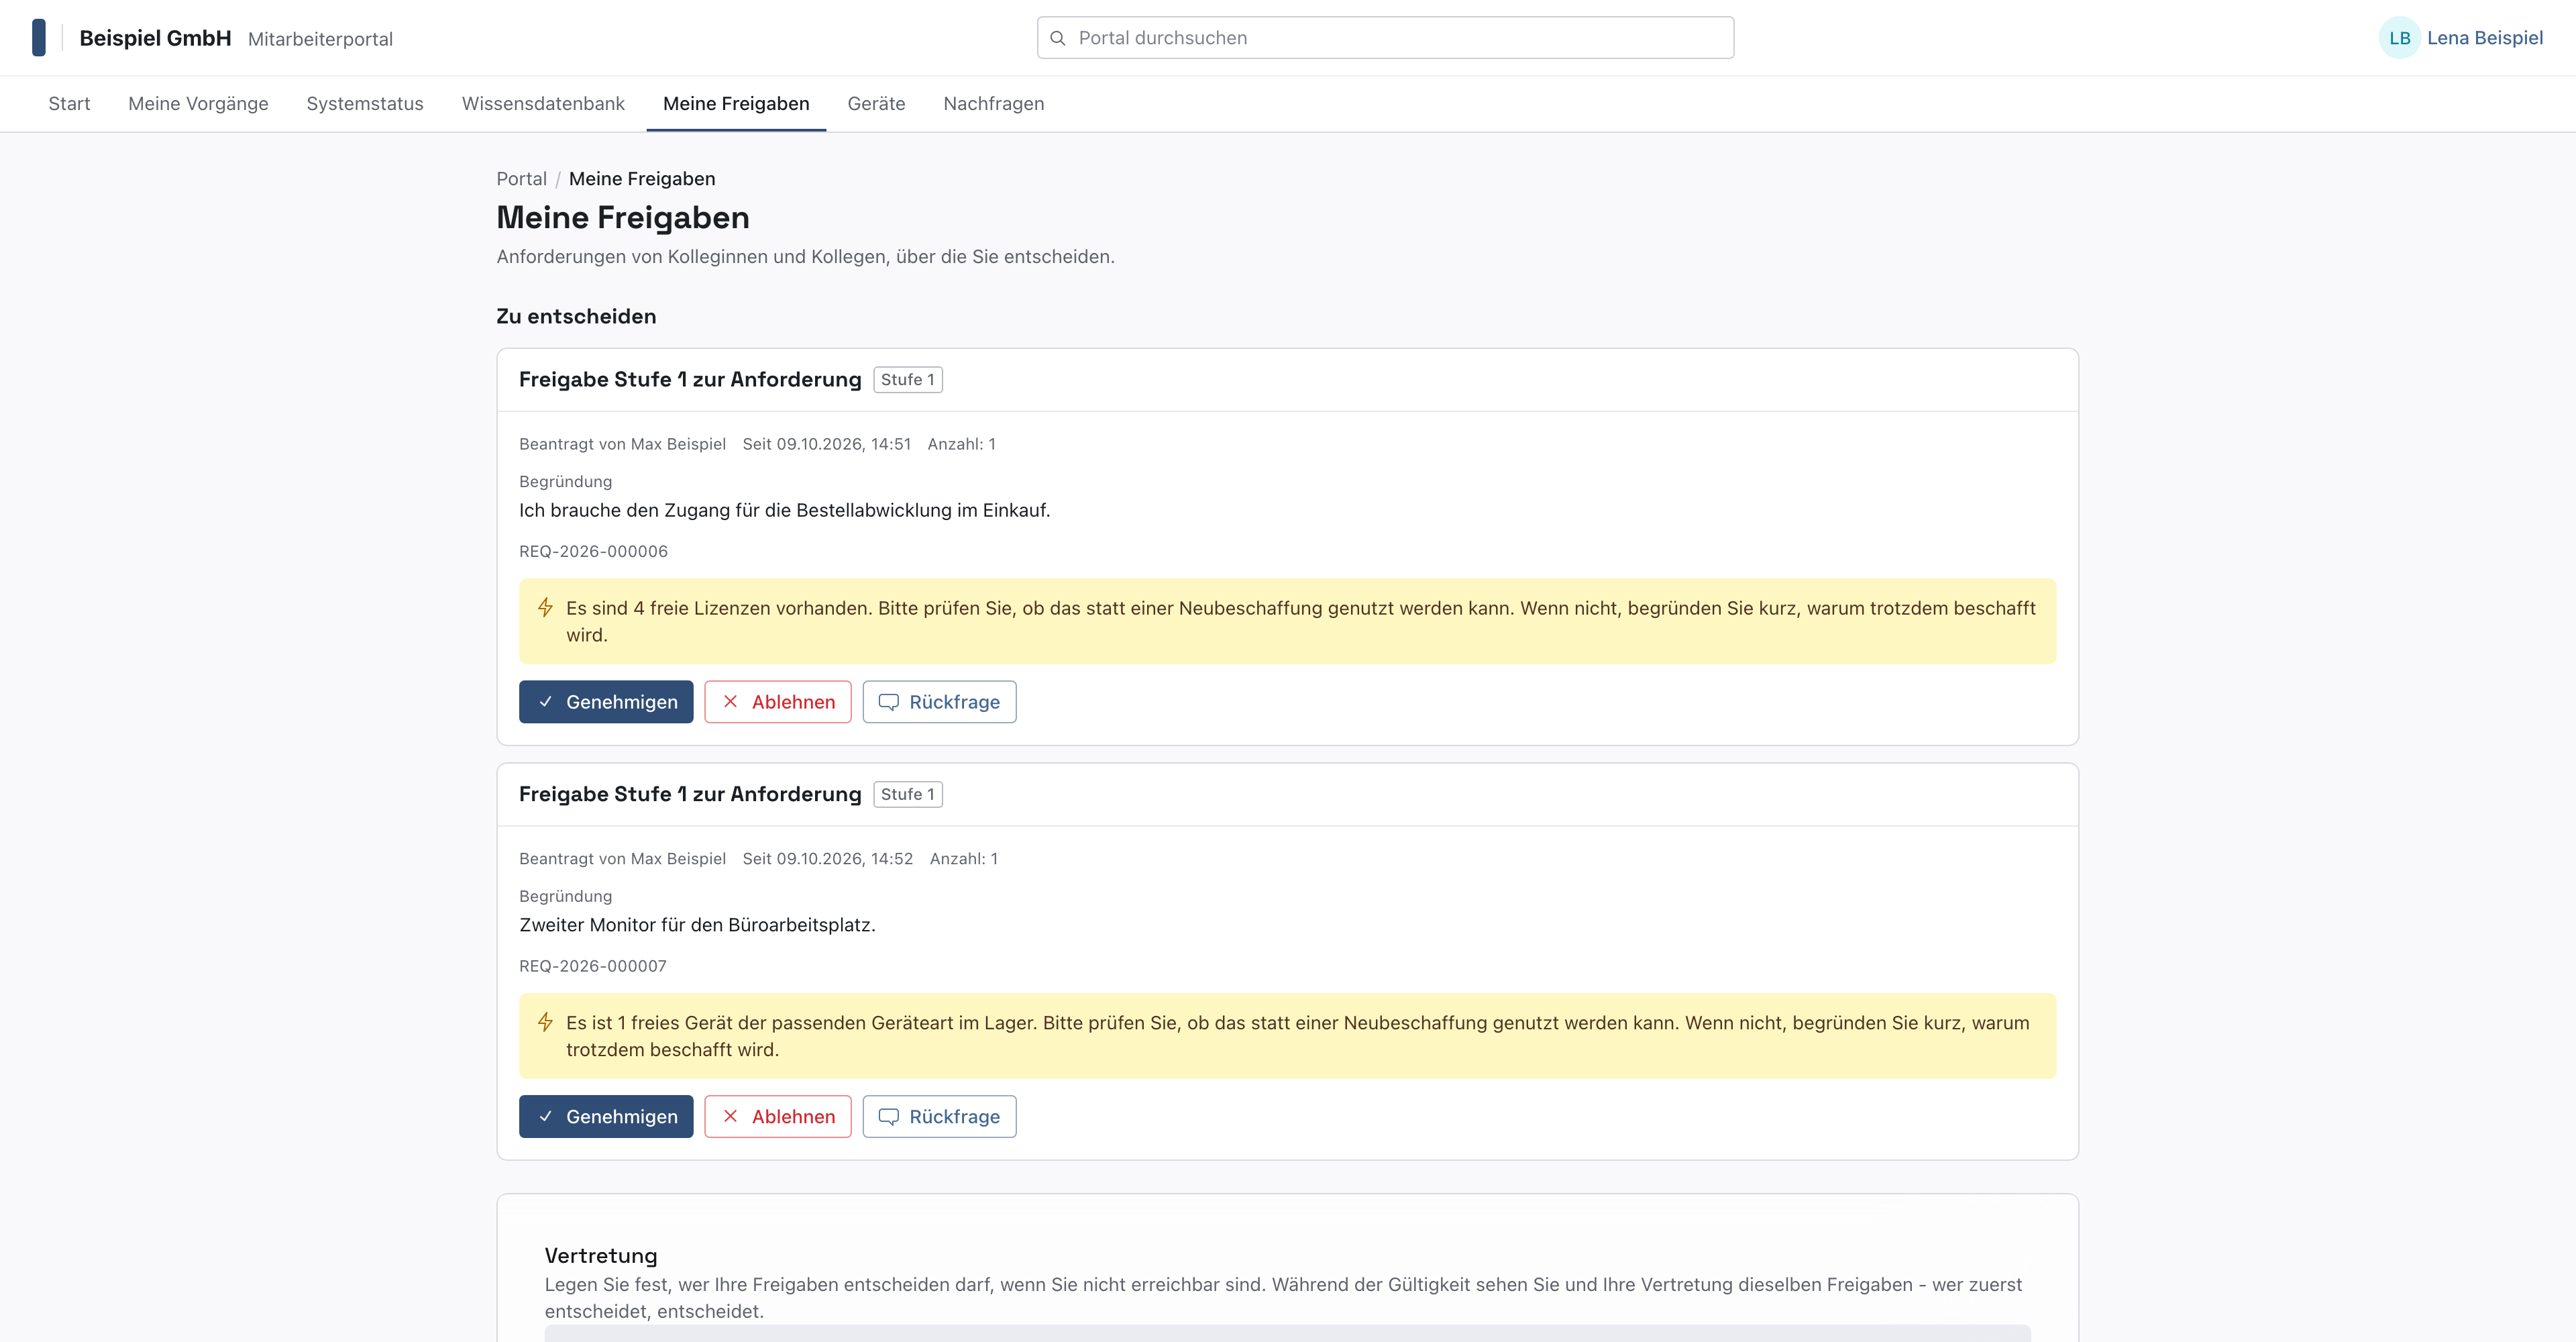2576x1342 pixels.
Task: Click the Stufe 1 badge on REQ-2026-000007 card
Action: pos(908,795)
